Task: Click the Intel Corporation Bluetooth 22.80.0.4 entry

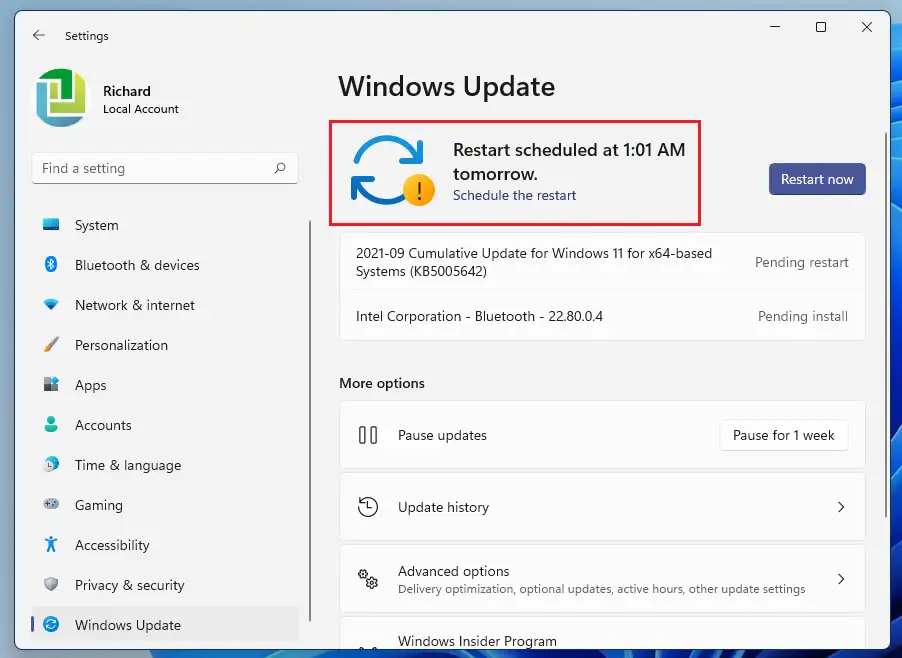Action: 602,316
